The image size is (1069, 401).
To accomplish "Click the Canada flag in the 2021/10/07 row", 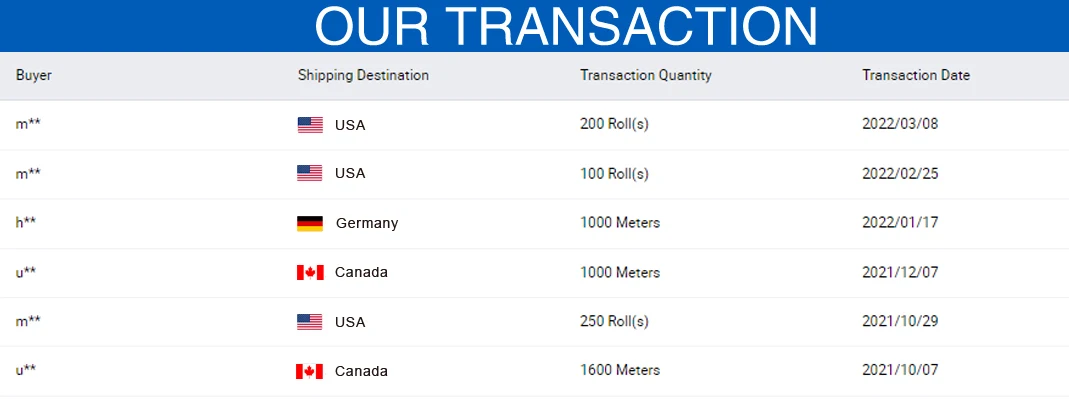I will point(310,372).
